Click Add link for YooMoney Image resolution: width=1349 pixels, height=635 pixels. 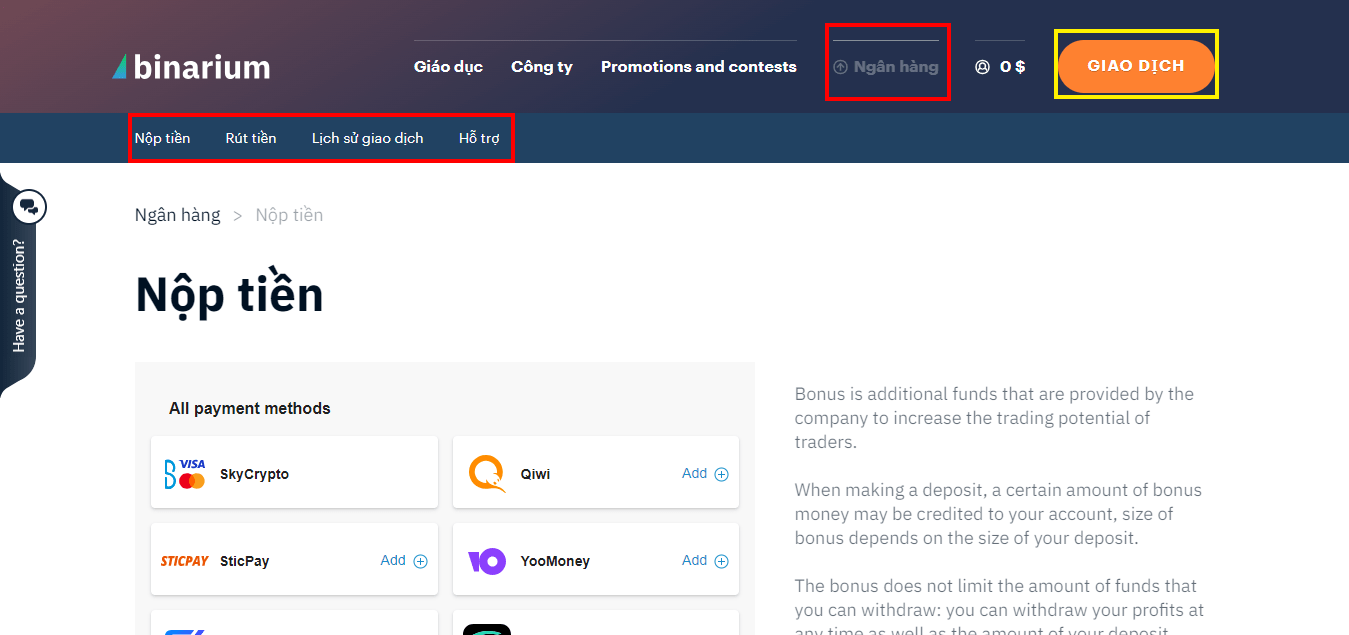coord(694,561)
